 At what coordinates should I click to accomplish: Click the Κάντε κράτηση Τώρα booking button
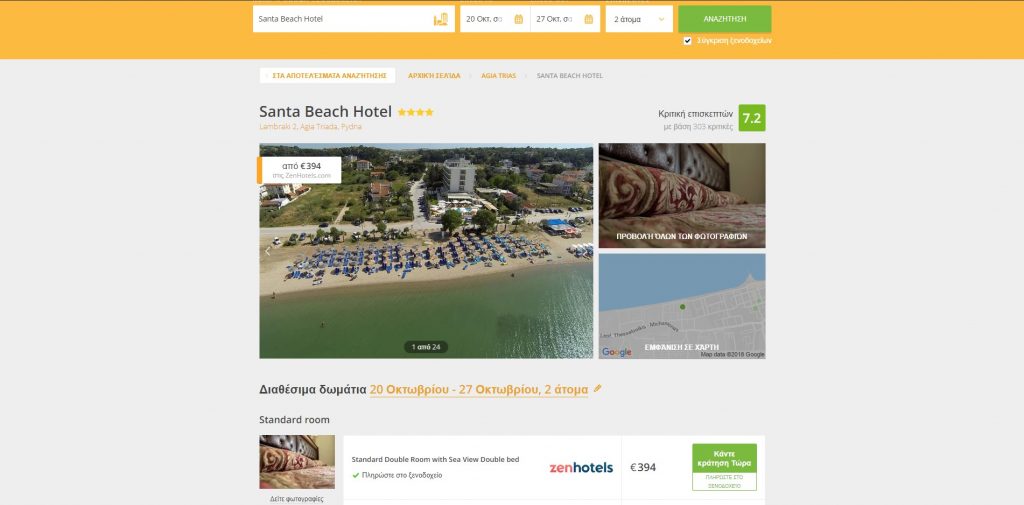click(x=724, y=459)
